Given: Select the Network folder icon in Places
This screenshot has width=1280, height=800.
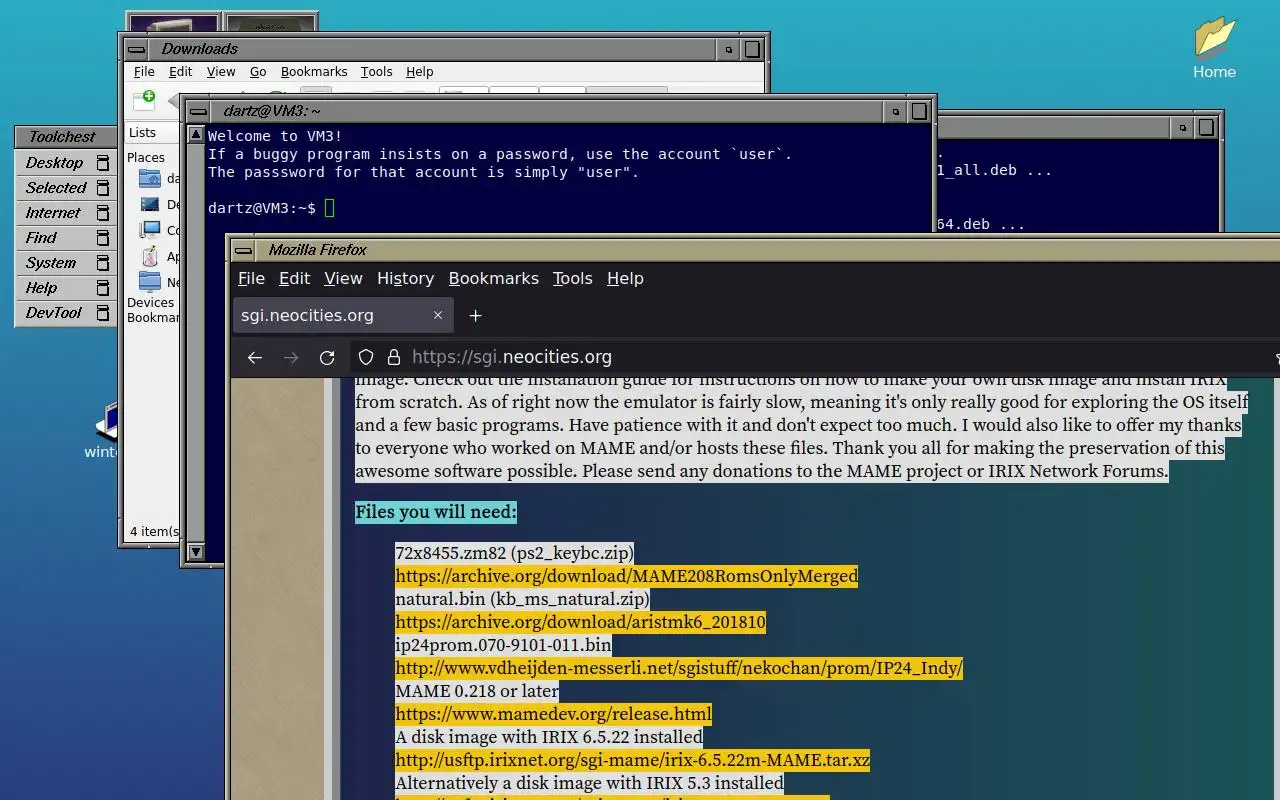Looking at the screenshot, I should pos(150,282).
